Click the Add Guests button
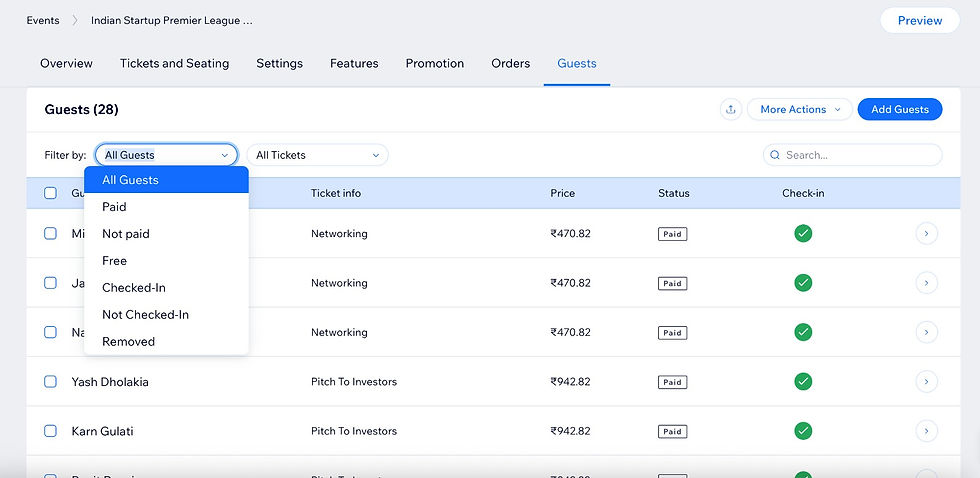Image resolution: width=980 pixels, height=478 pixels. (x=900, y=109)
